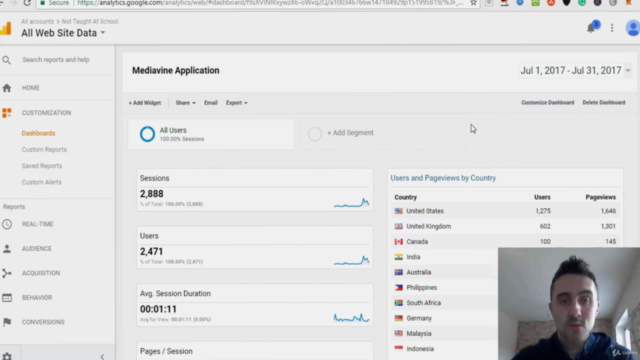
Task: Click the Users widget title
Action: (149, 236)
